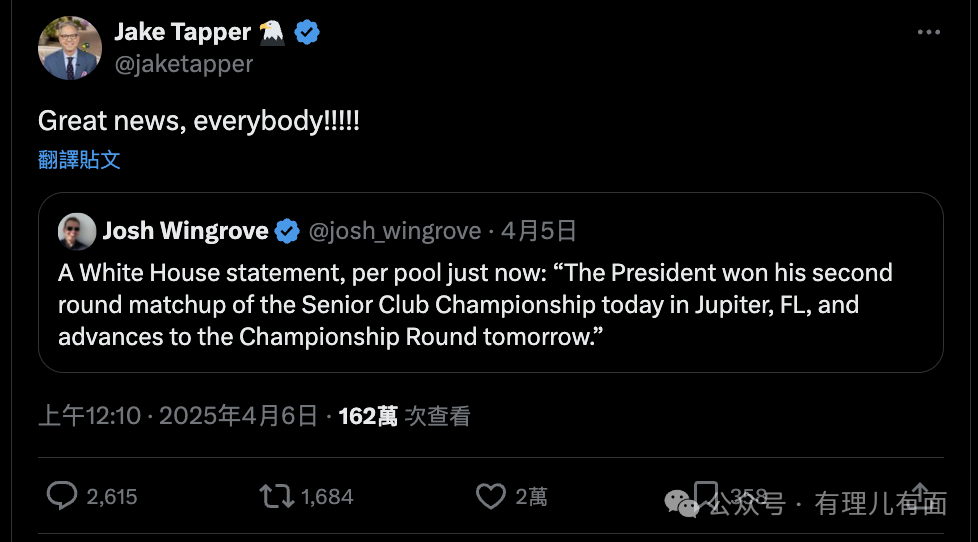This screenshot has height=542, width=978.
Task: Click the reply speech bubble icon
Action: click(x=63, y=495)
